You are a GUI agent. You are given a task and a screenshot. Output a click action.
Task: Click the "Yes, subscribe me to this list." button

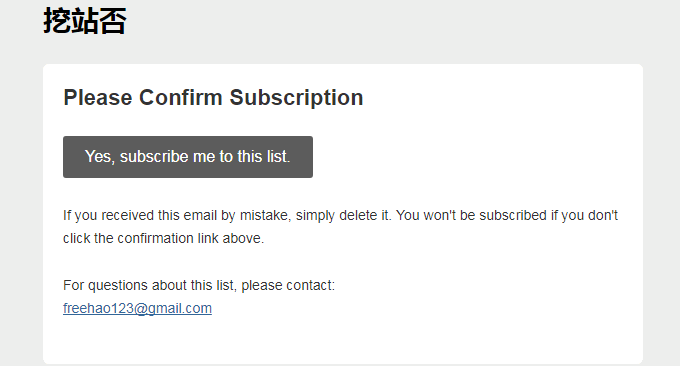pos(188,157)
